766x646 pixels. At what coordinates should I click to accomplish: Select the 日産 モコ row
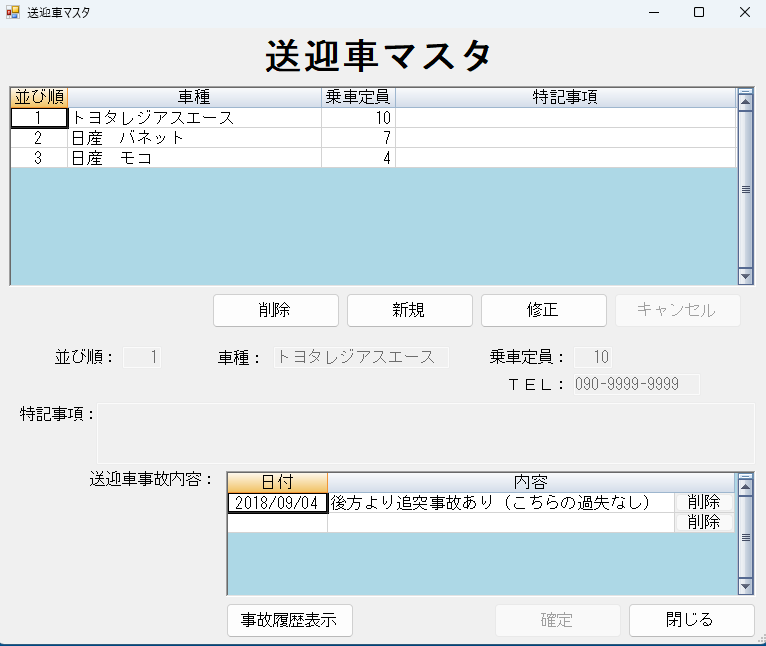pos(373,158)
